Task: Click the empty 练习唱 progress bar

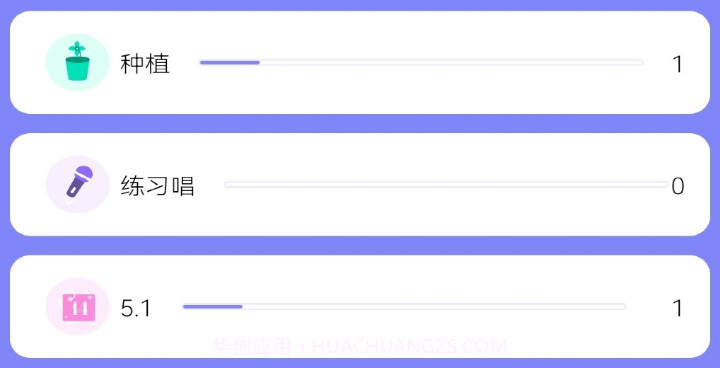Action: click(446, 184)
